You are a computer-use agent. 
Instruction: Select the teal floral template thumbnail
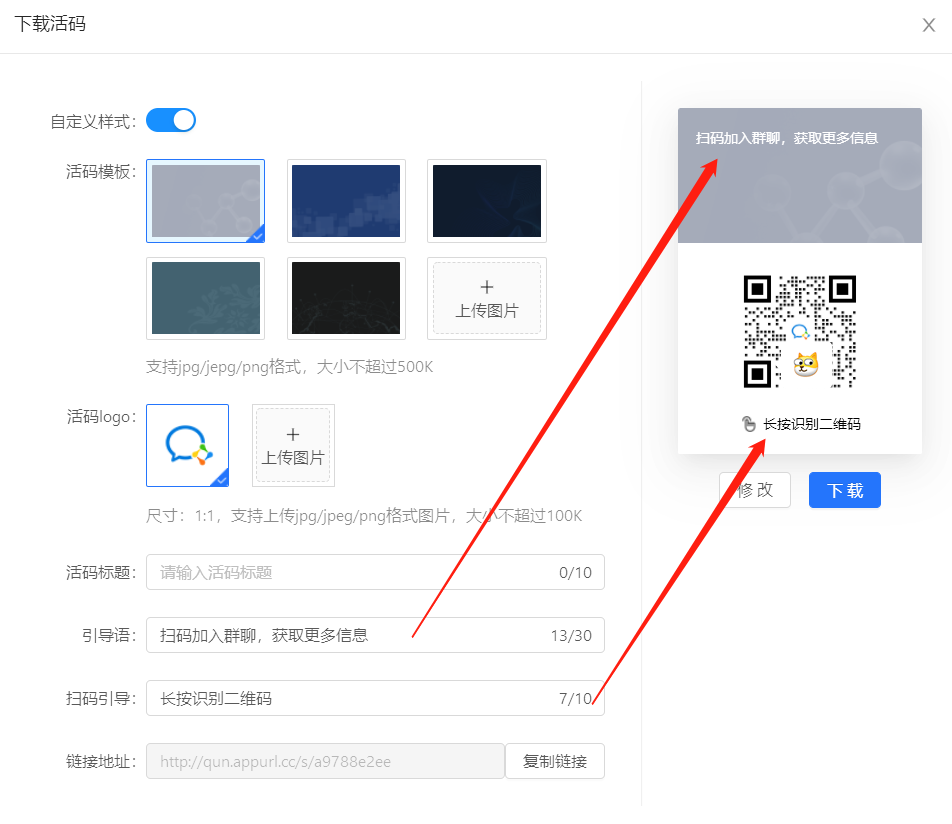(205, 298)
